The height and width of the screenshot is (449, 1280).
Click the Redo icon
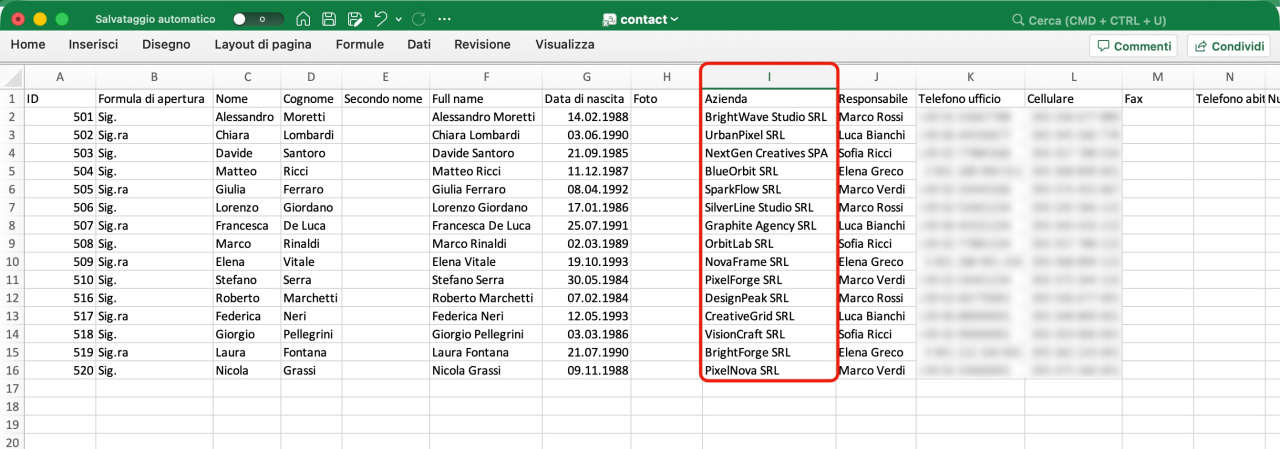click(x=419, y=19)
